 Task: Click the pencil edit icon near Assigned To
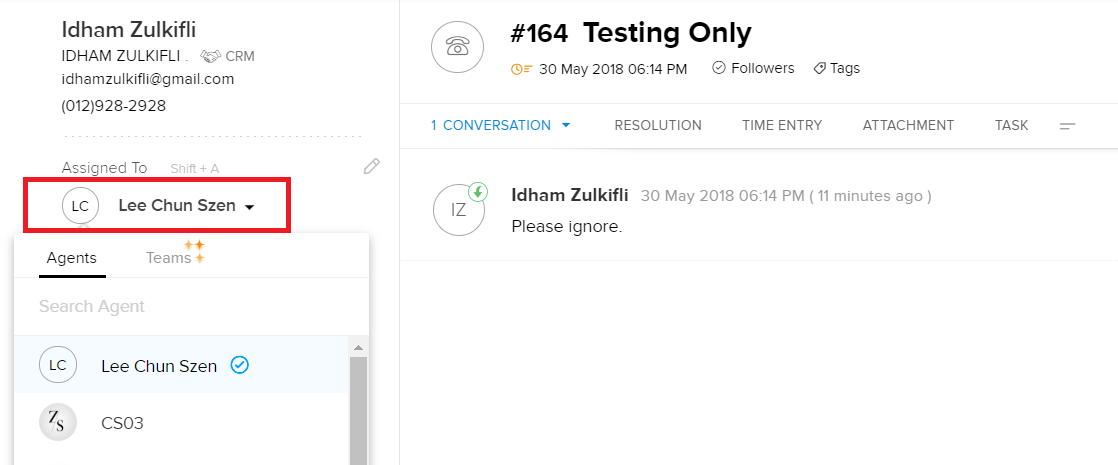tap(372, 166)
